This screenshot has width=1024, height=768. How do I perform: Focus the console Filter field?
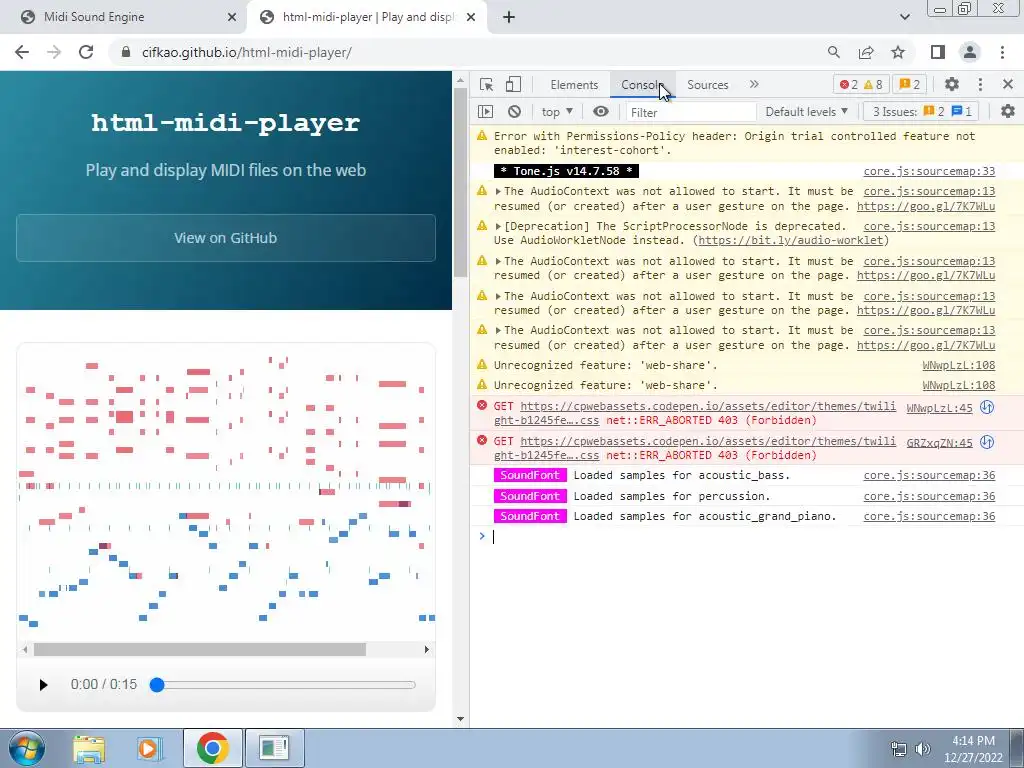point(690,112)
